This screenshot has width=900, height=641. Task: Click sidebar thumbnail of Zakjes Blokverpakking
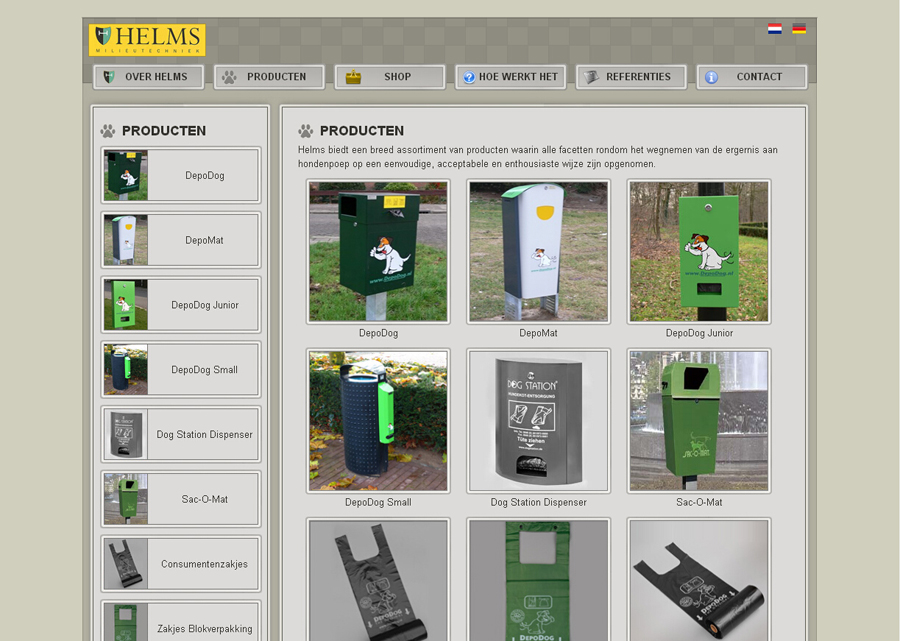pos(126,623)
